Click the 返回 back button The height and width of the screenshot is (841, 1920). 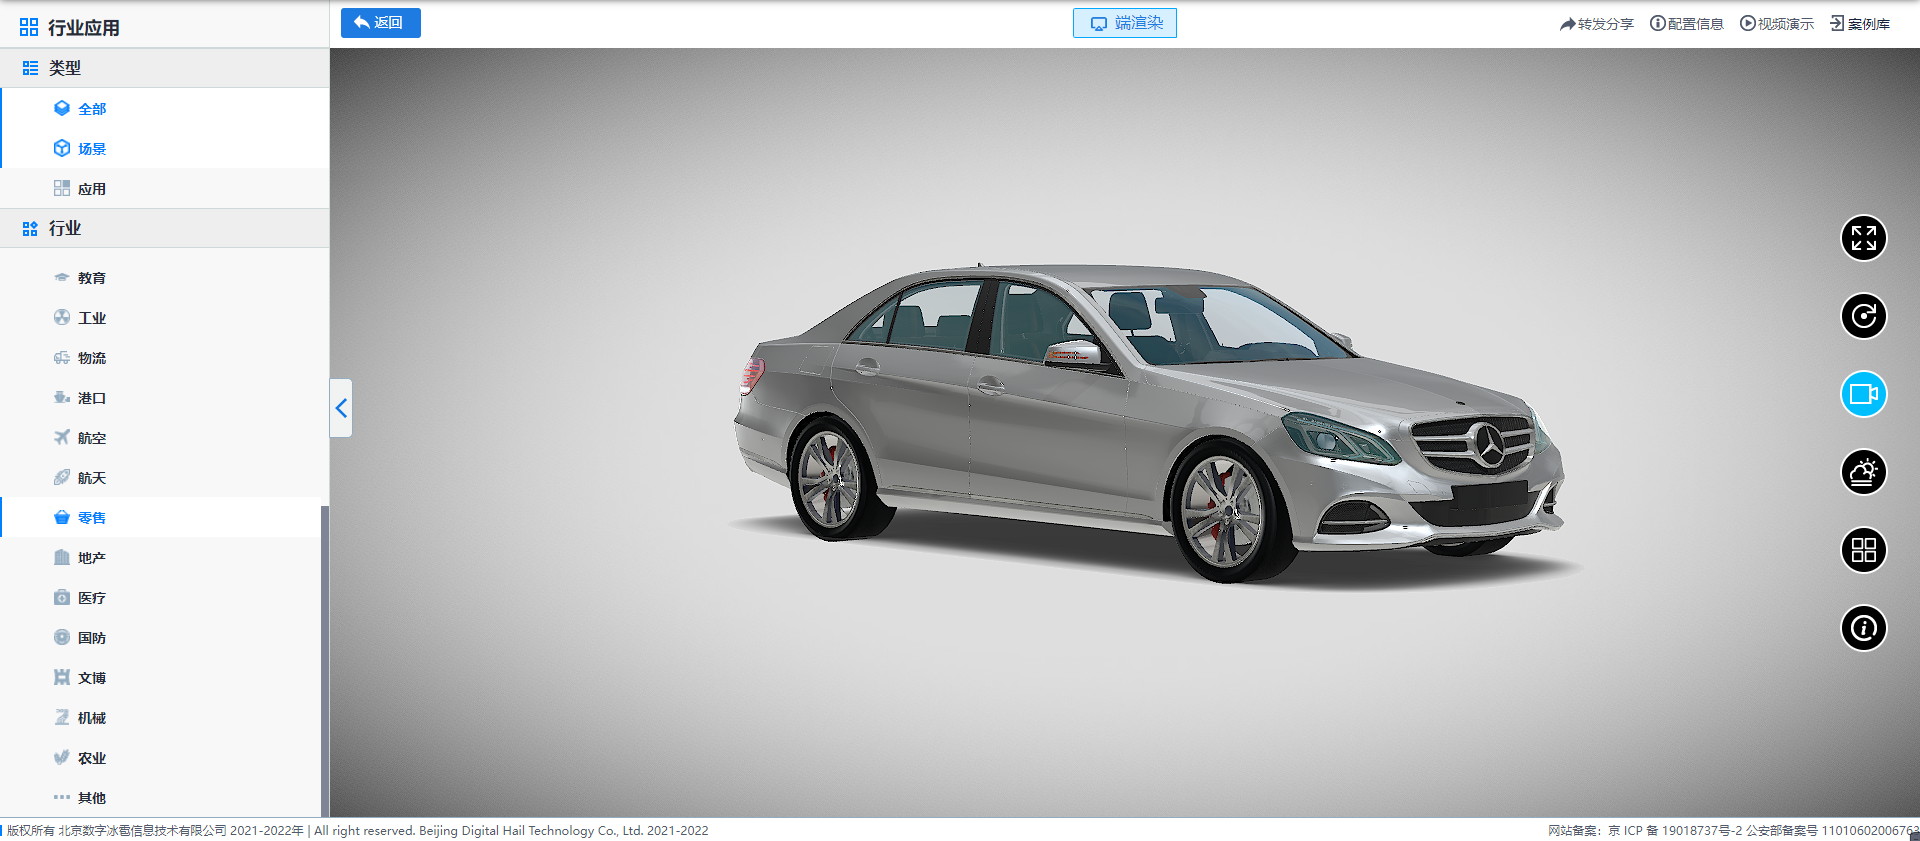click(x=380, y=23)
